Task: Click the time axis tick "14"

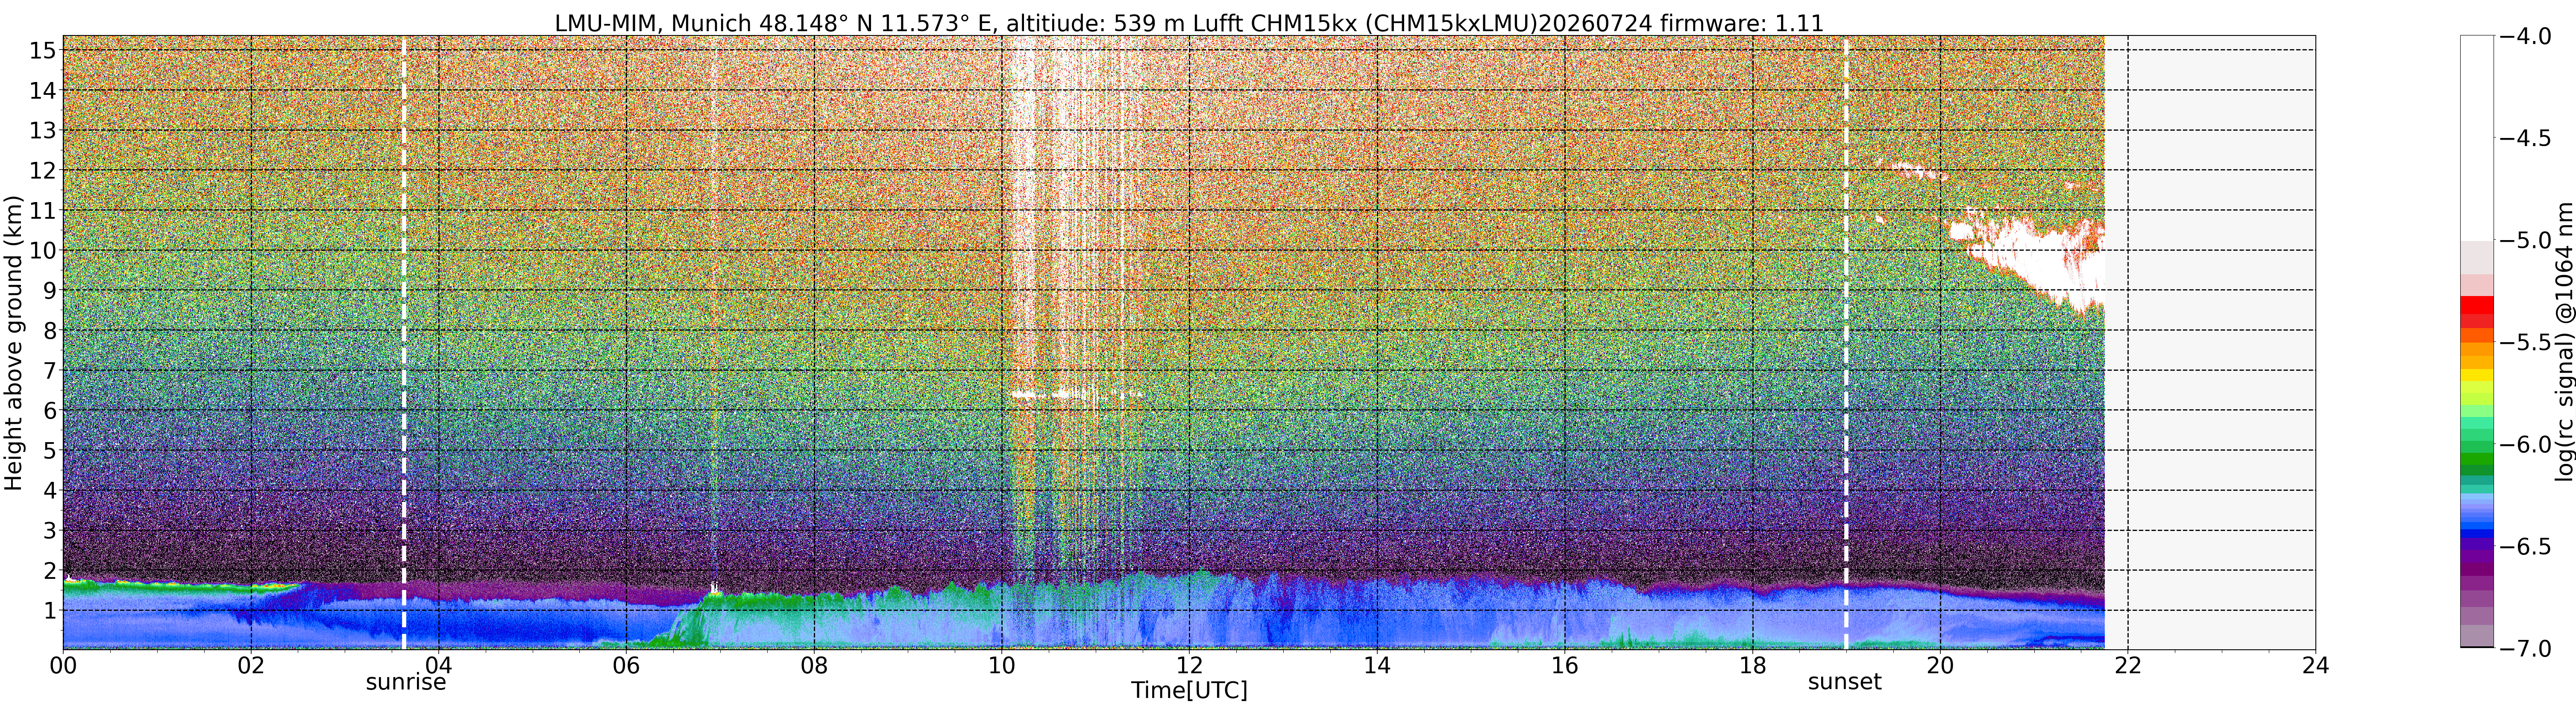Action: (1377, 666)
